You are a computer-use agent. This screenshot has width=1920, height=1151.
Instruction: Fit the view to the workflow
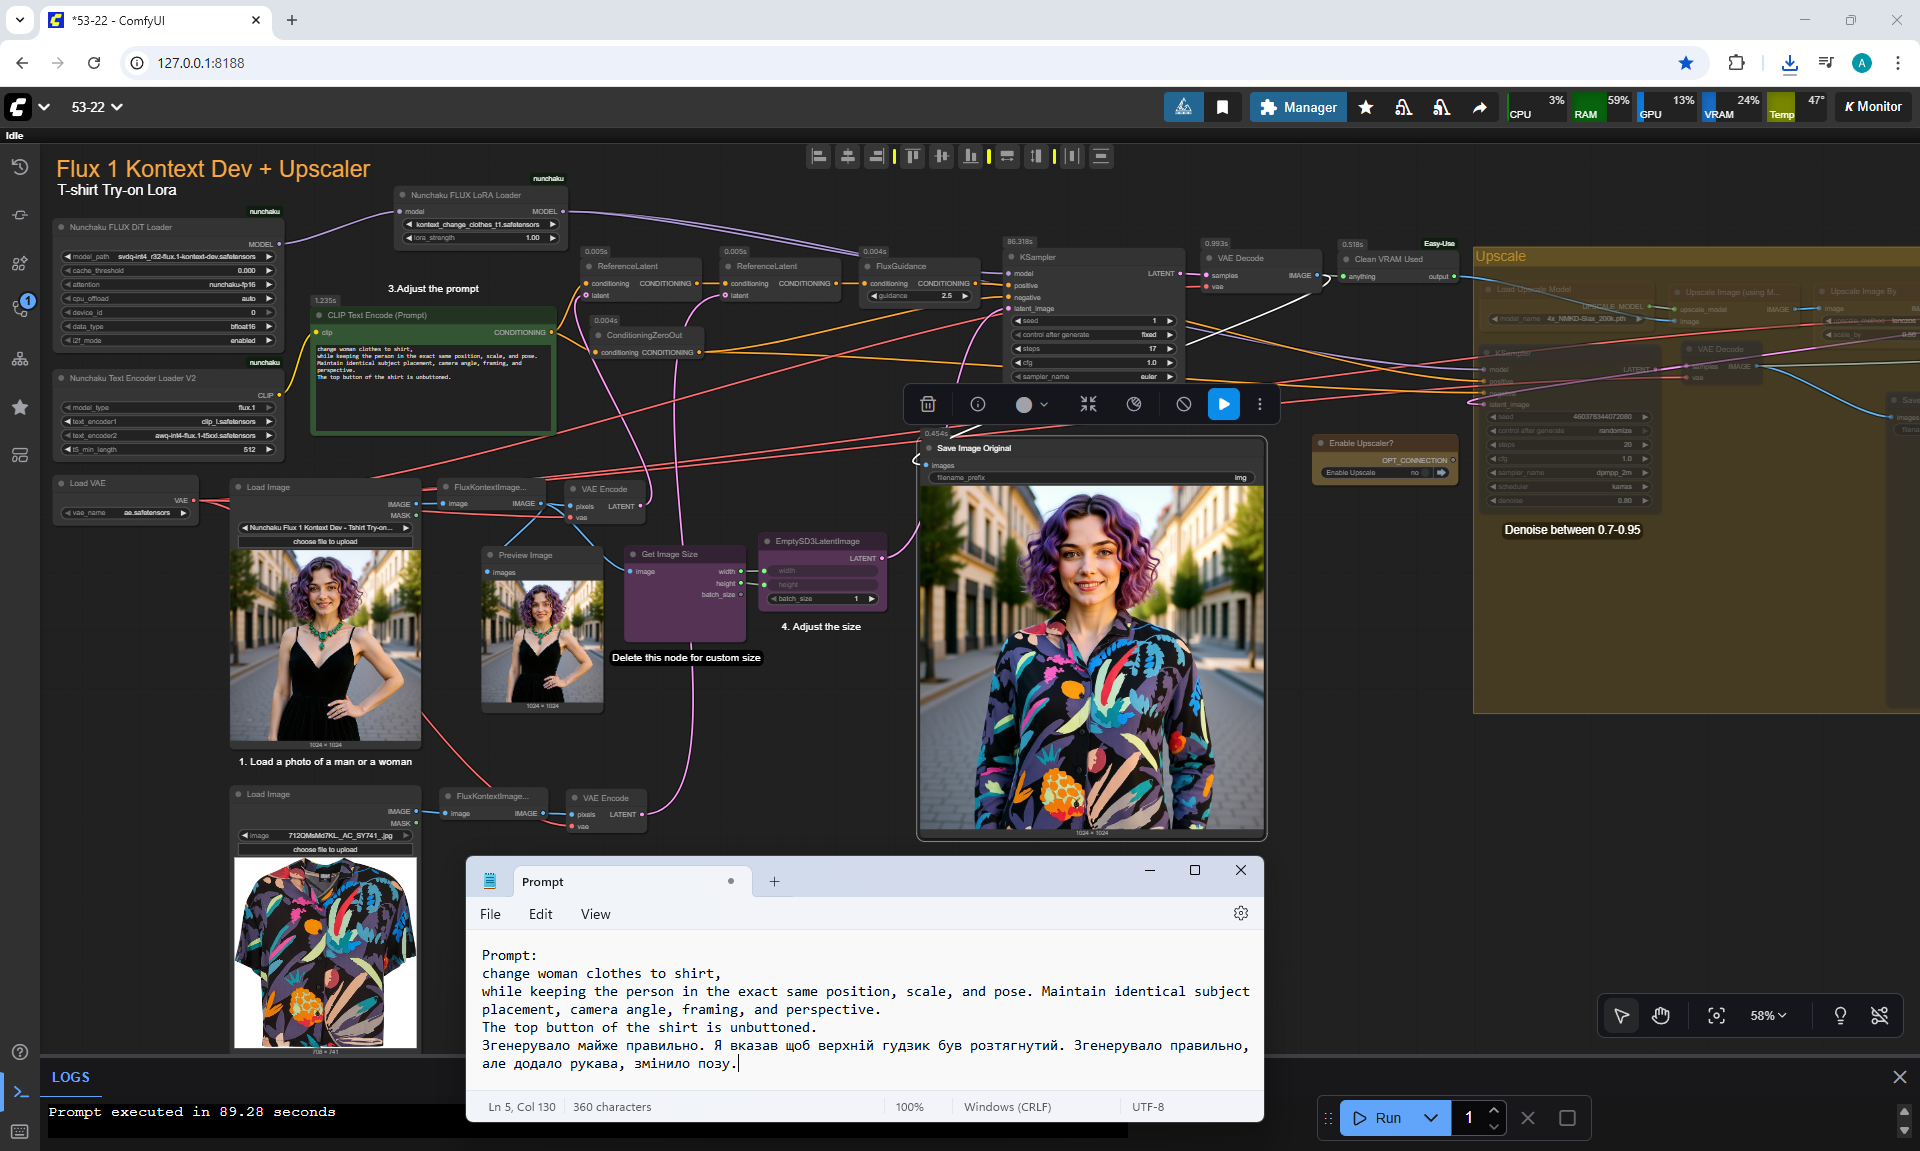1716,1016
